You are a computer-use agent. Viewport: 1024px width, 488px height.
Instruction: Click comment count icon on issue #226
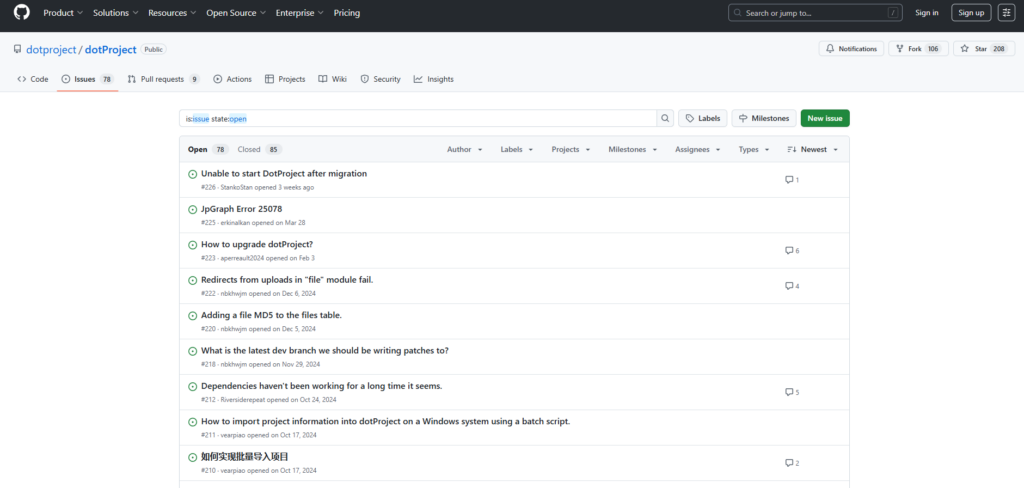(789, 180)
